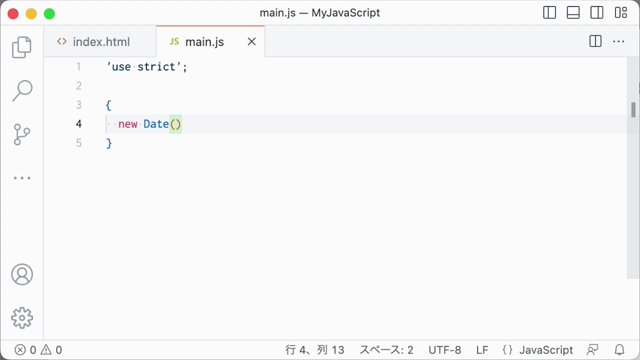Toggle the secondary sidebar visibility
640x360 pixels.
[x=597, y=13]
